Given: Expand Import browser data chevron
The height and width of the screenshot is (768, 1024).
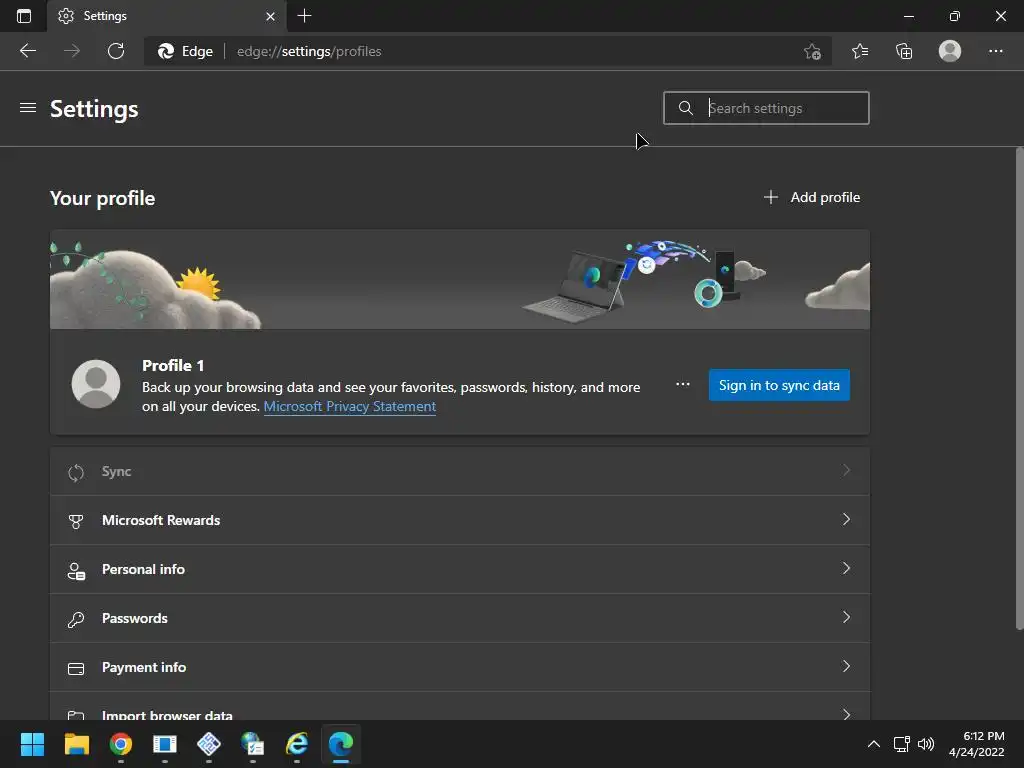Looking at the screenshot, I should [846, 714].
